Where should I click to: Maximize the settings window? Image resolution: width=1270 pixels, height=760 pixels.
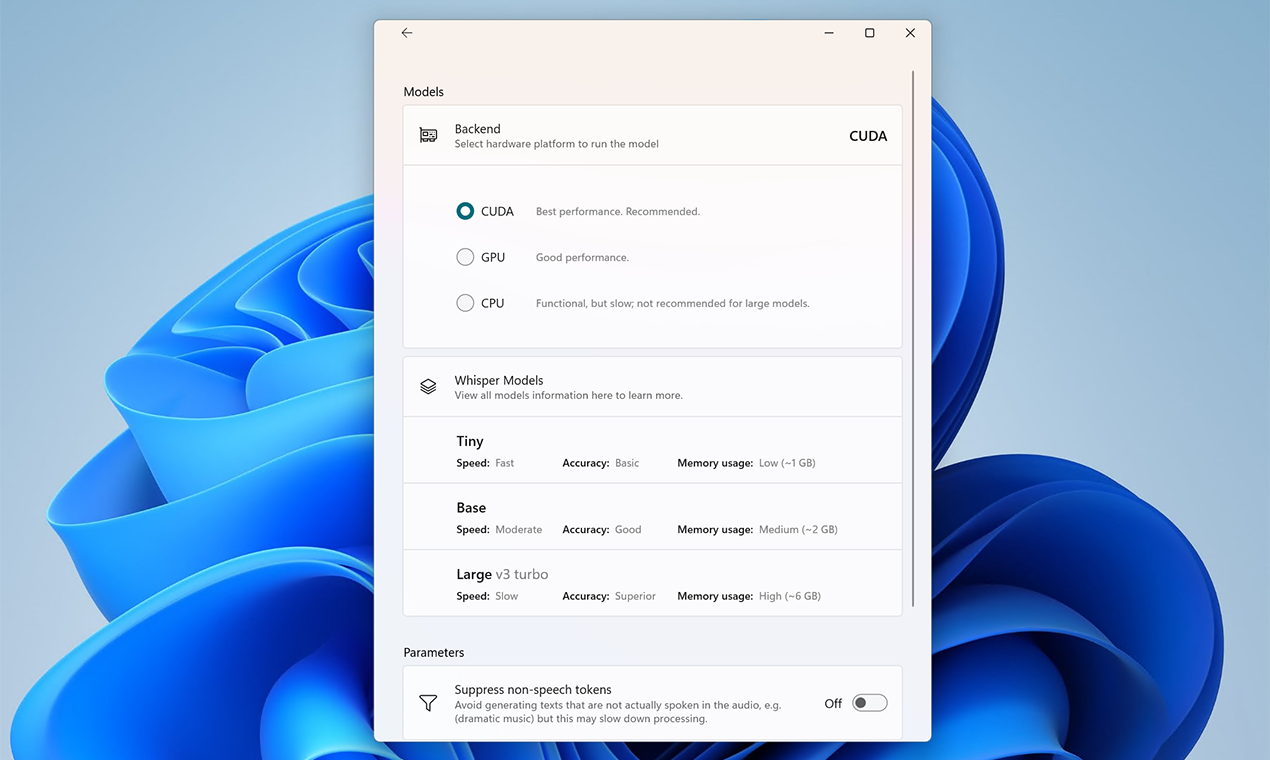pyautogui.click(x=870, y=33)
